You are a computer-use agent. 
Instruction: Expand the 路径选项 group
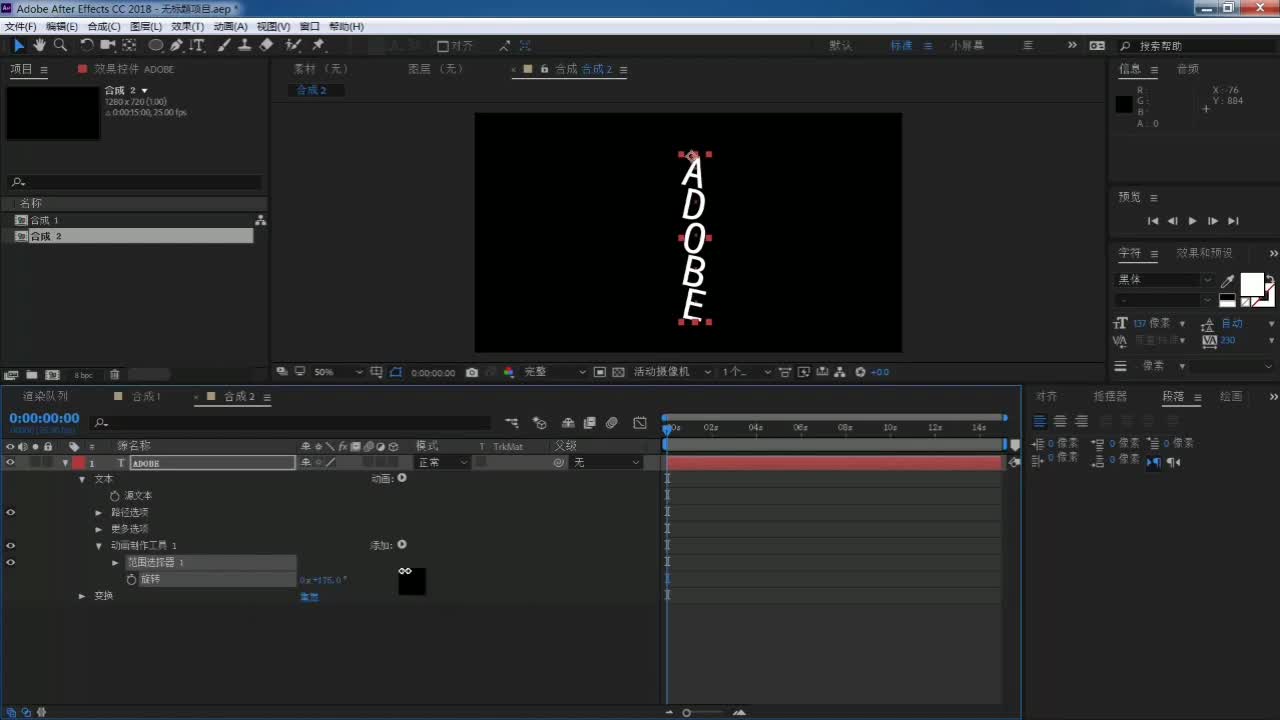tap(99, 512)
